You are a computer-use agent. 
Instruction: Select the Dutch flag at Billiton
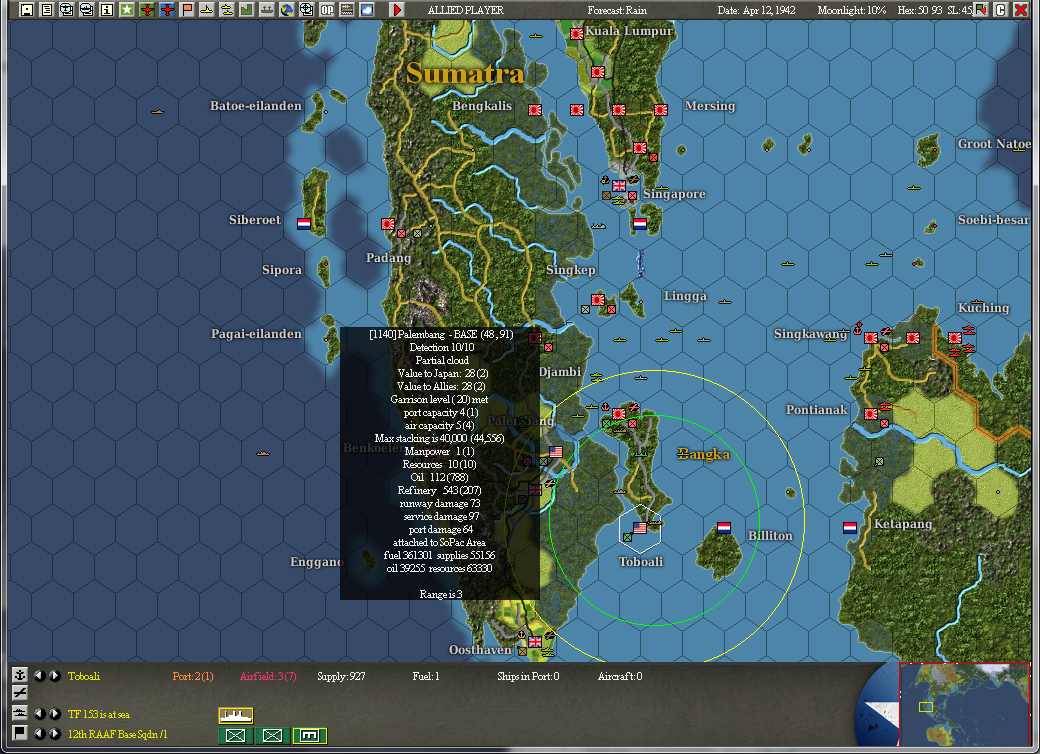point(724,528)
